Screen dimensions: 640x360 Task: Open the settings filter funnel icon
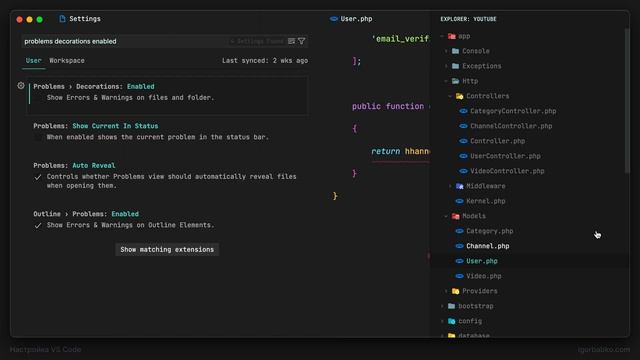pyautogui.click(x=302, y=41)
